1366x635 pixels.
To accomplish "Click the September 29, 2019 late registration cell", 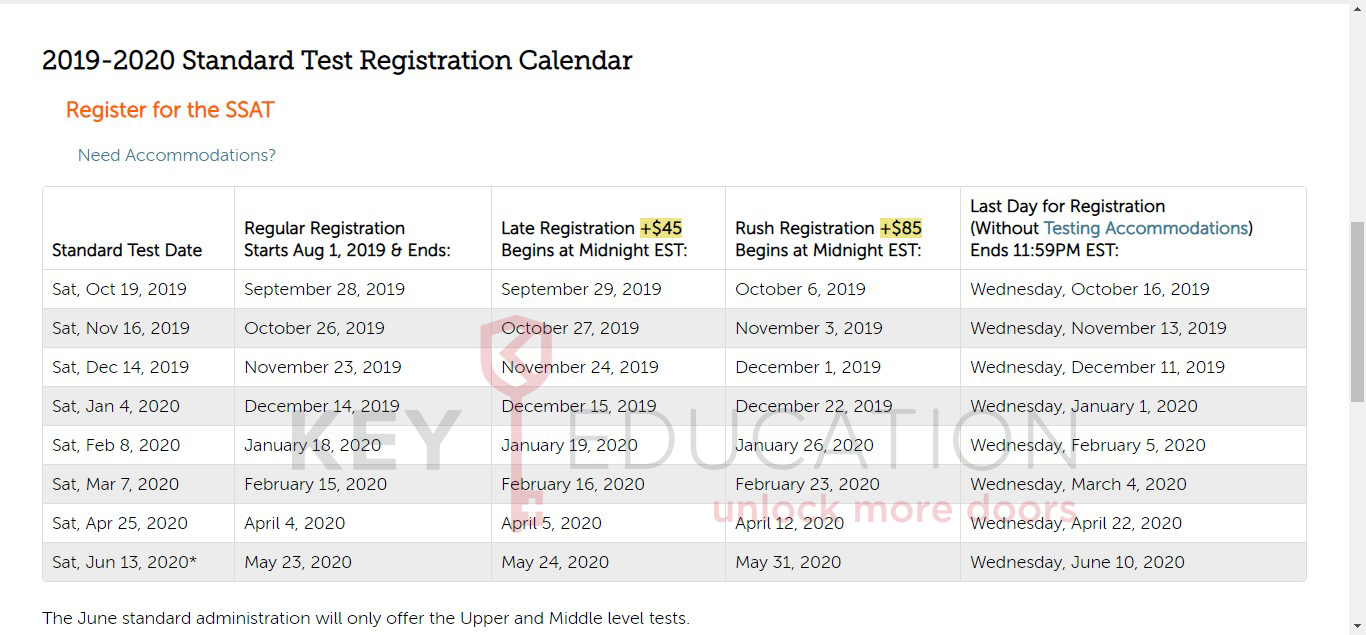I will pyautogui.click(x=581, y=289).
